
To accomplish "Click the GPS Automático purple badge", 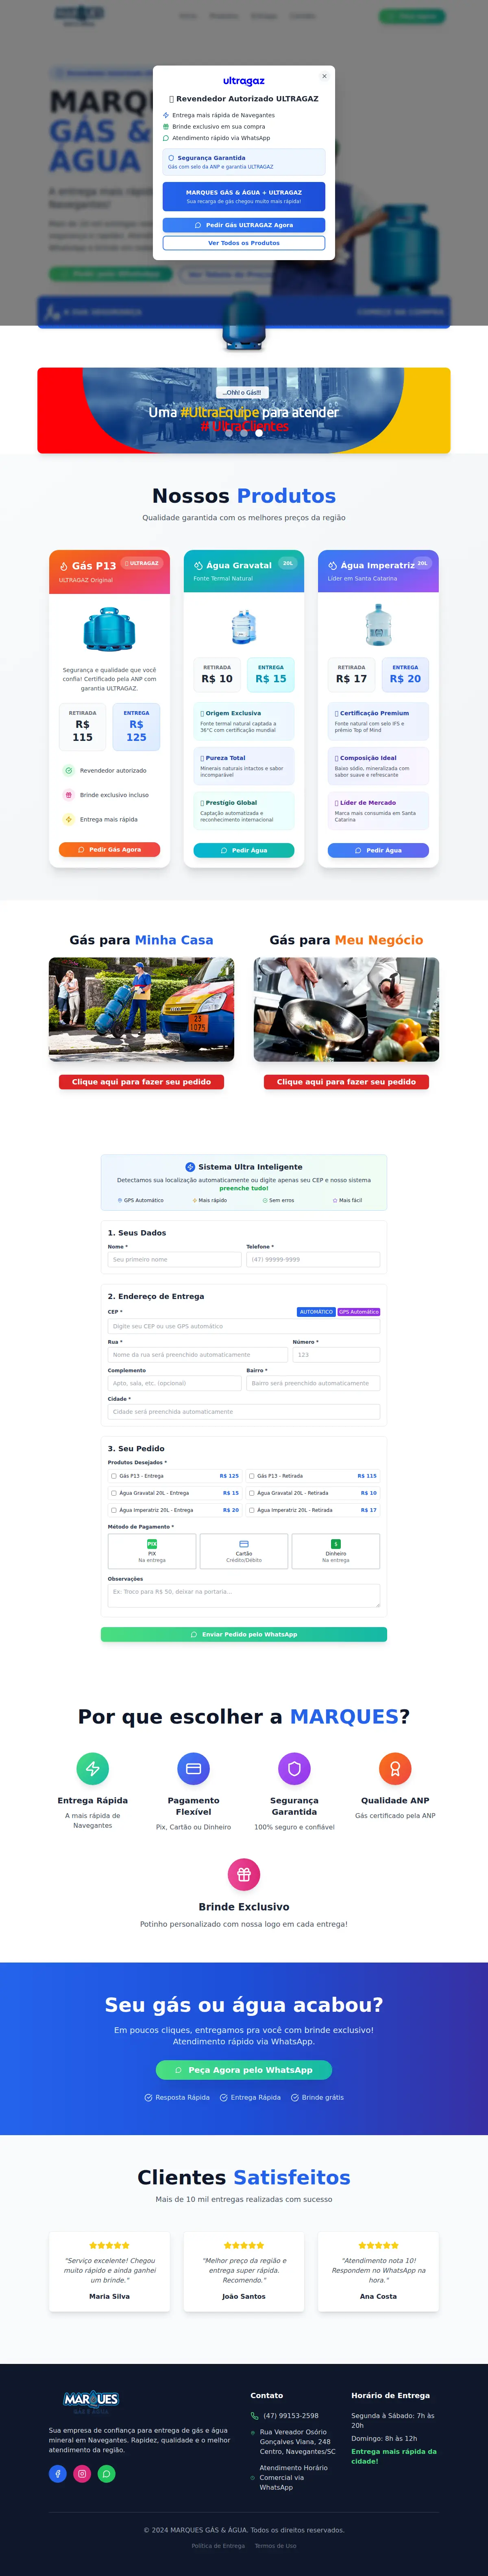I will tap(359, 1312).
